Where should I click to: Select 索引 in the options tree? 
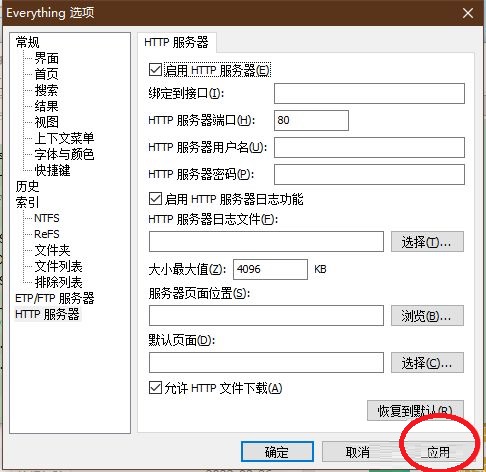(x=27, y=202)
